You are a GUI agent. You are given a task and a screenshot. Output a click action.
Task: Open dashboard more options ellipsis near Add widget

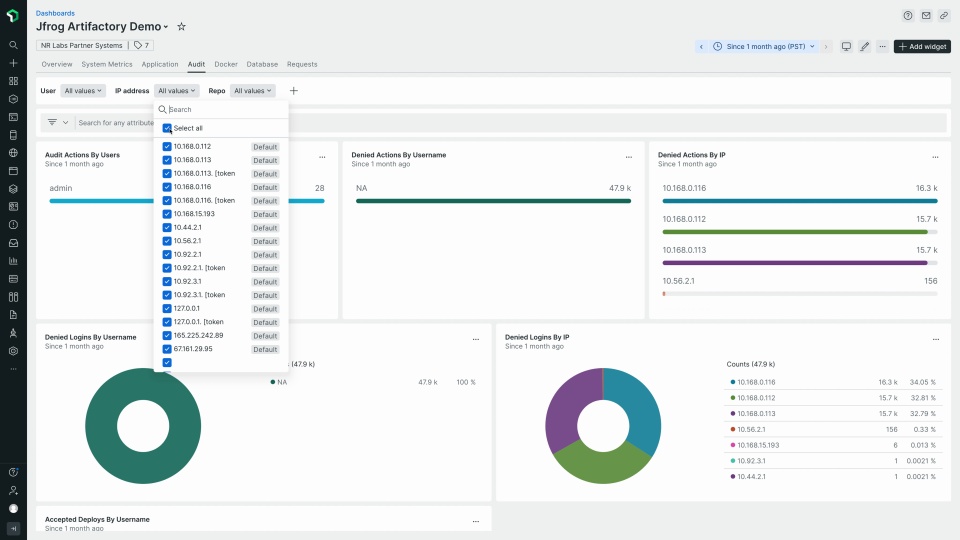pos(882,47)
